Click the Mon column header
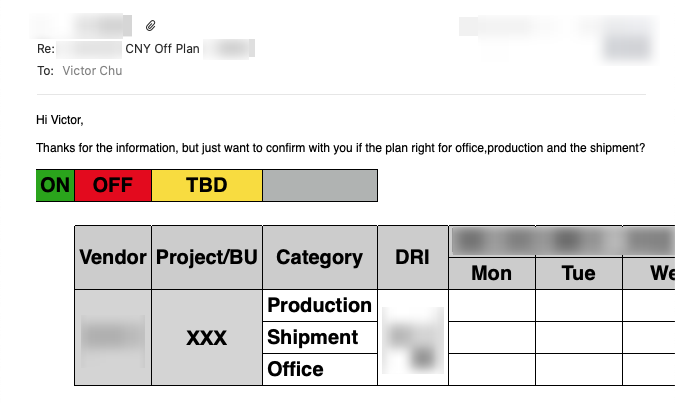The image size is (675, 404). 492,273
